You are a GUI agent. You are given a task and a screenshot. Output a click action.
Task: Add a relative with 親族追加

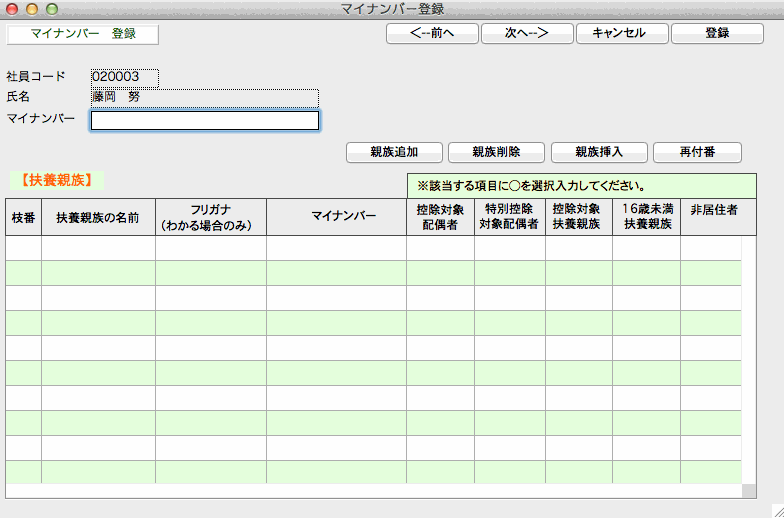pos(393,152)
